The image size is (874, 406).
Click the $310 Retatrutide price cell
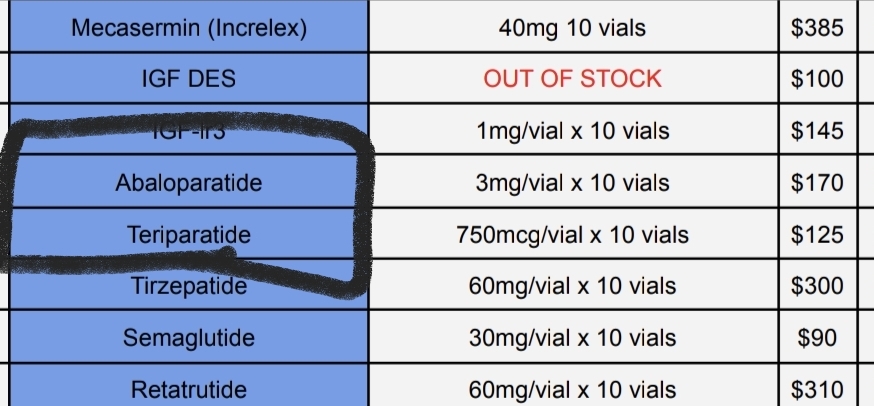click(817, 388)
